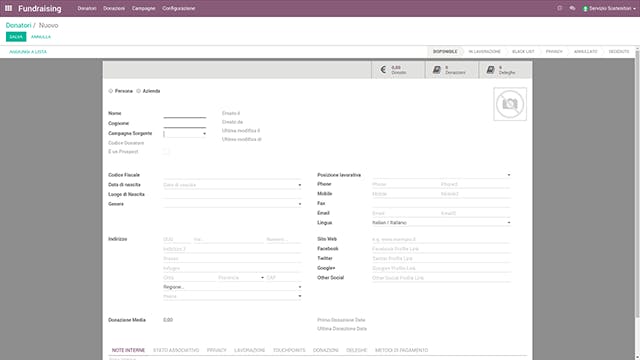The image size is (640, 360).
Task: Select the Persona radio button
Action: click(111, 91)
